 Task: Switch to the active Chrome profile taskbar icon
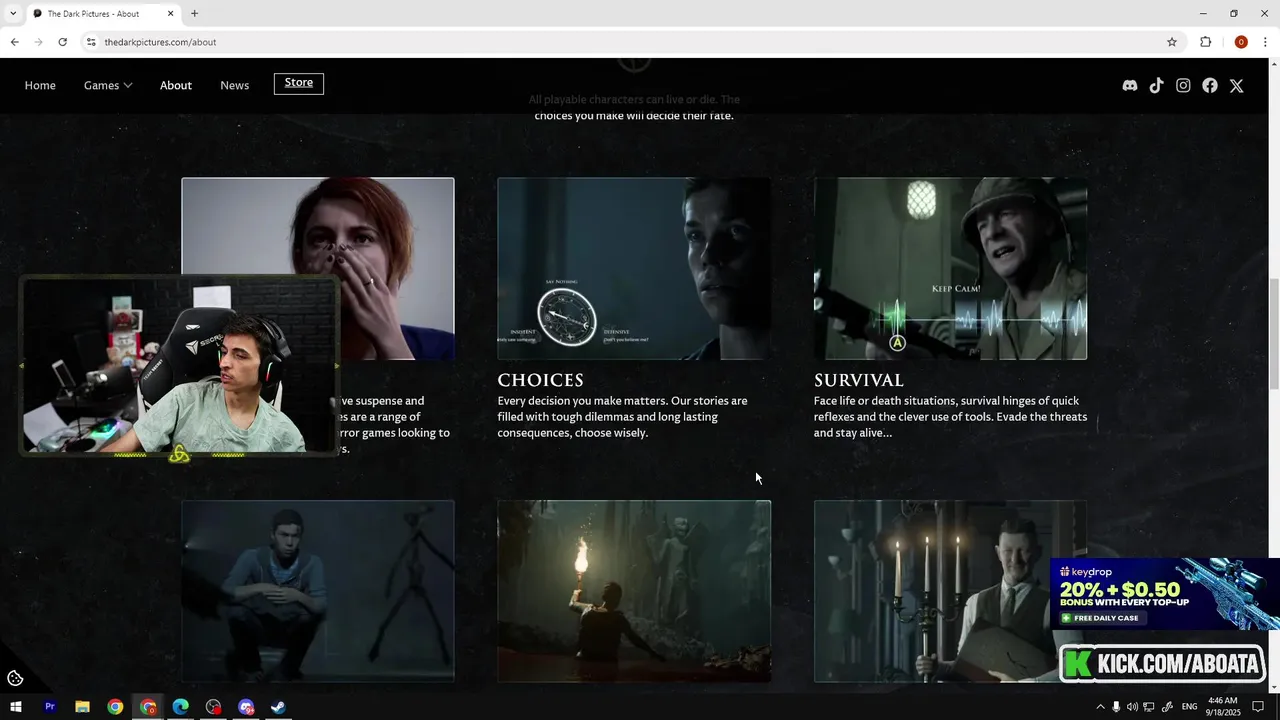(148, 707)
